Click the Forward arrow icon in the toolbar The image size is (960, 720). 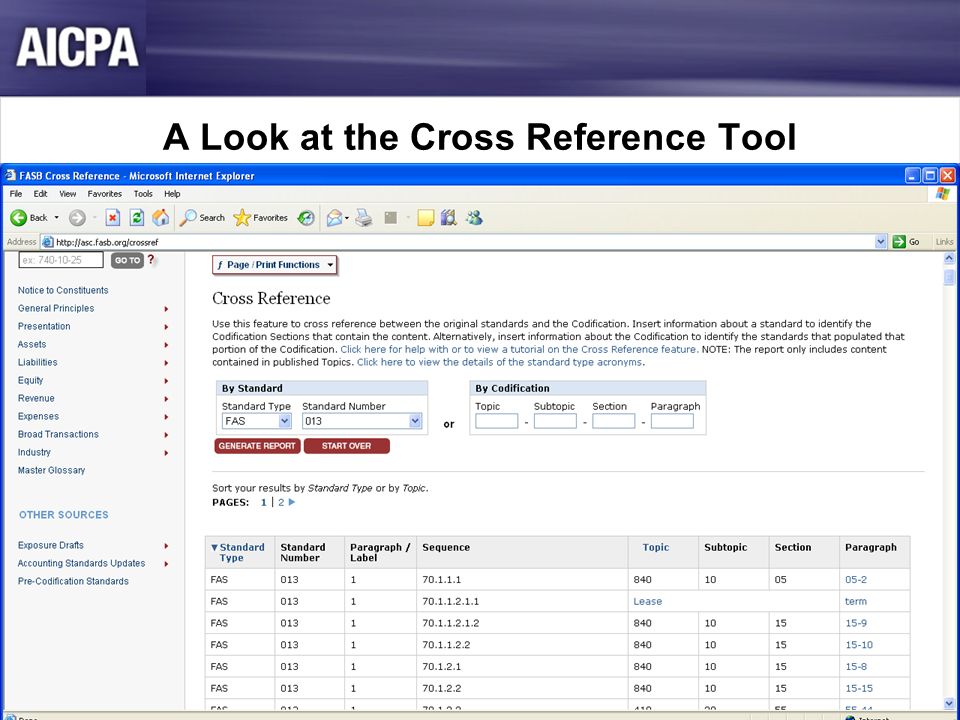click(77, 217)
